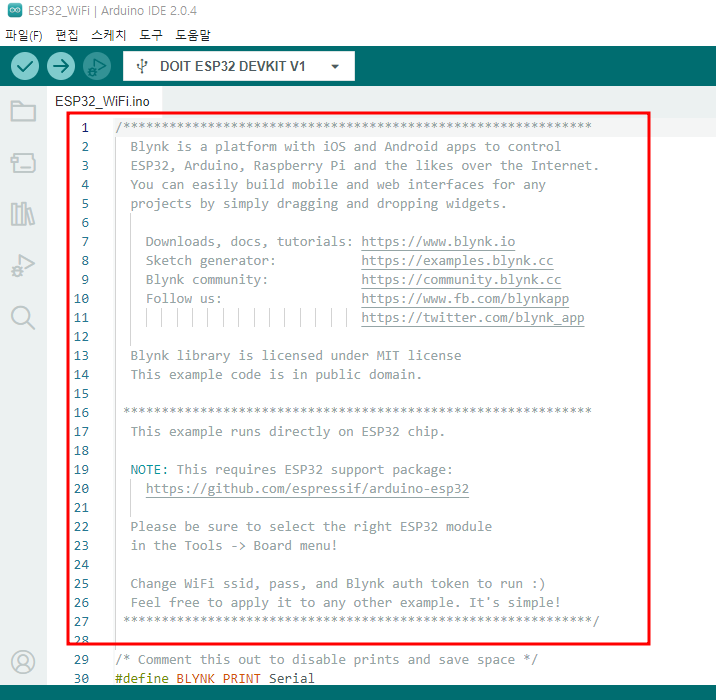Image resolution: width=716 pixels, height=700 pixels.
Task: Open the 도움말 menu
Action: 193,35
